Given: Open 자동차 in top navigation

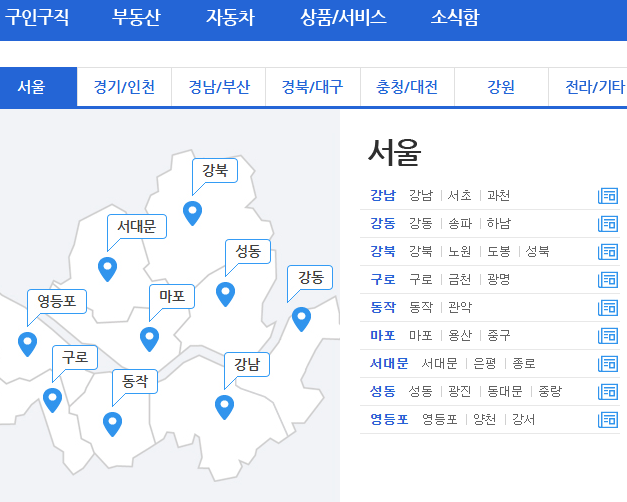Looking at the screenshot, I should click(230, 18).
